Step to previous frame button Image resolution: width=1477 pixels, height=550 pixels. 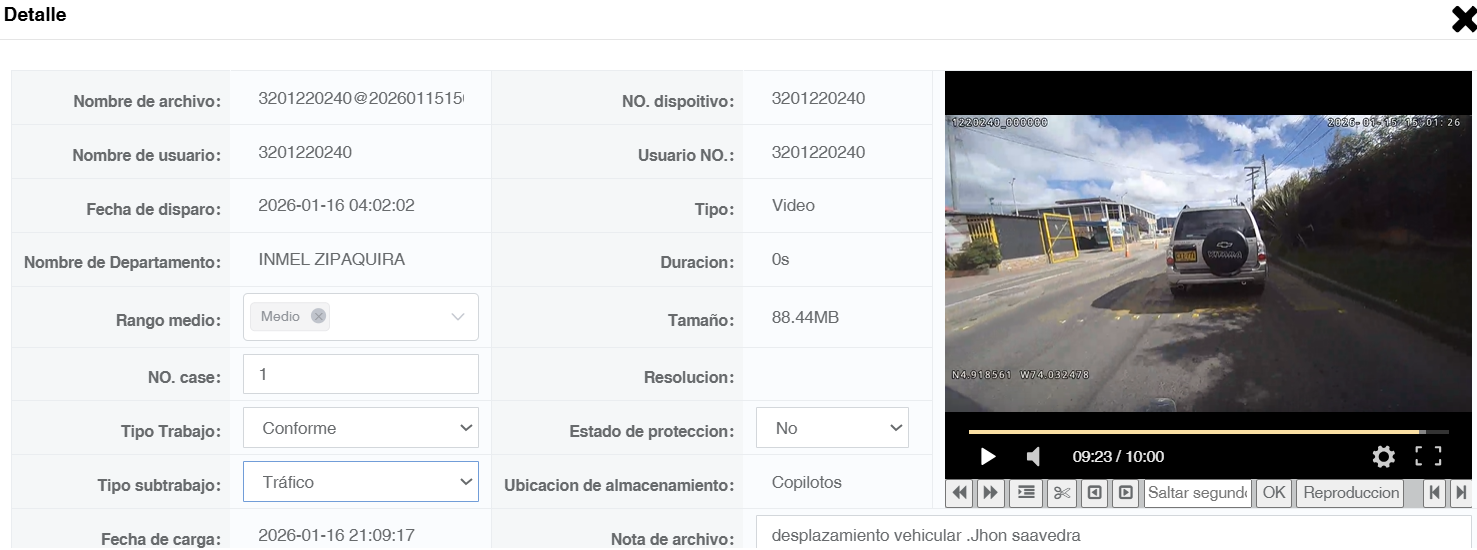pos(1094,492)
